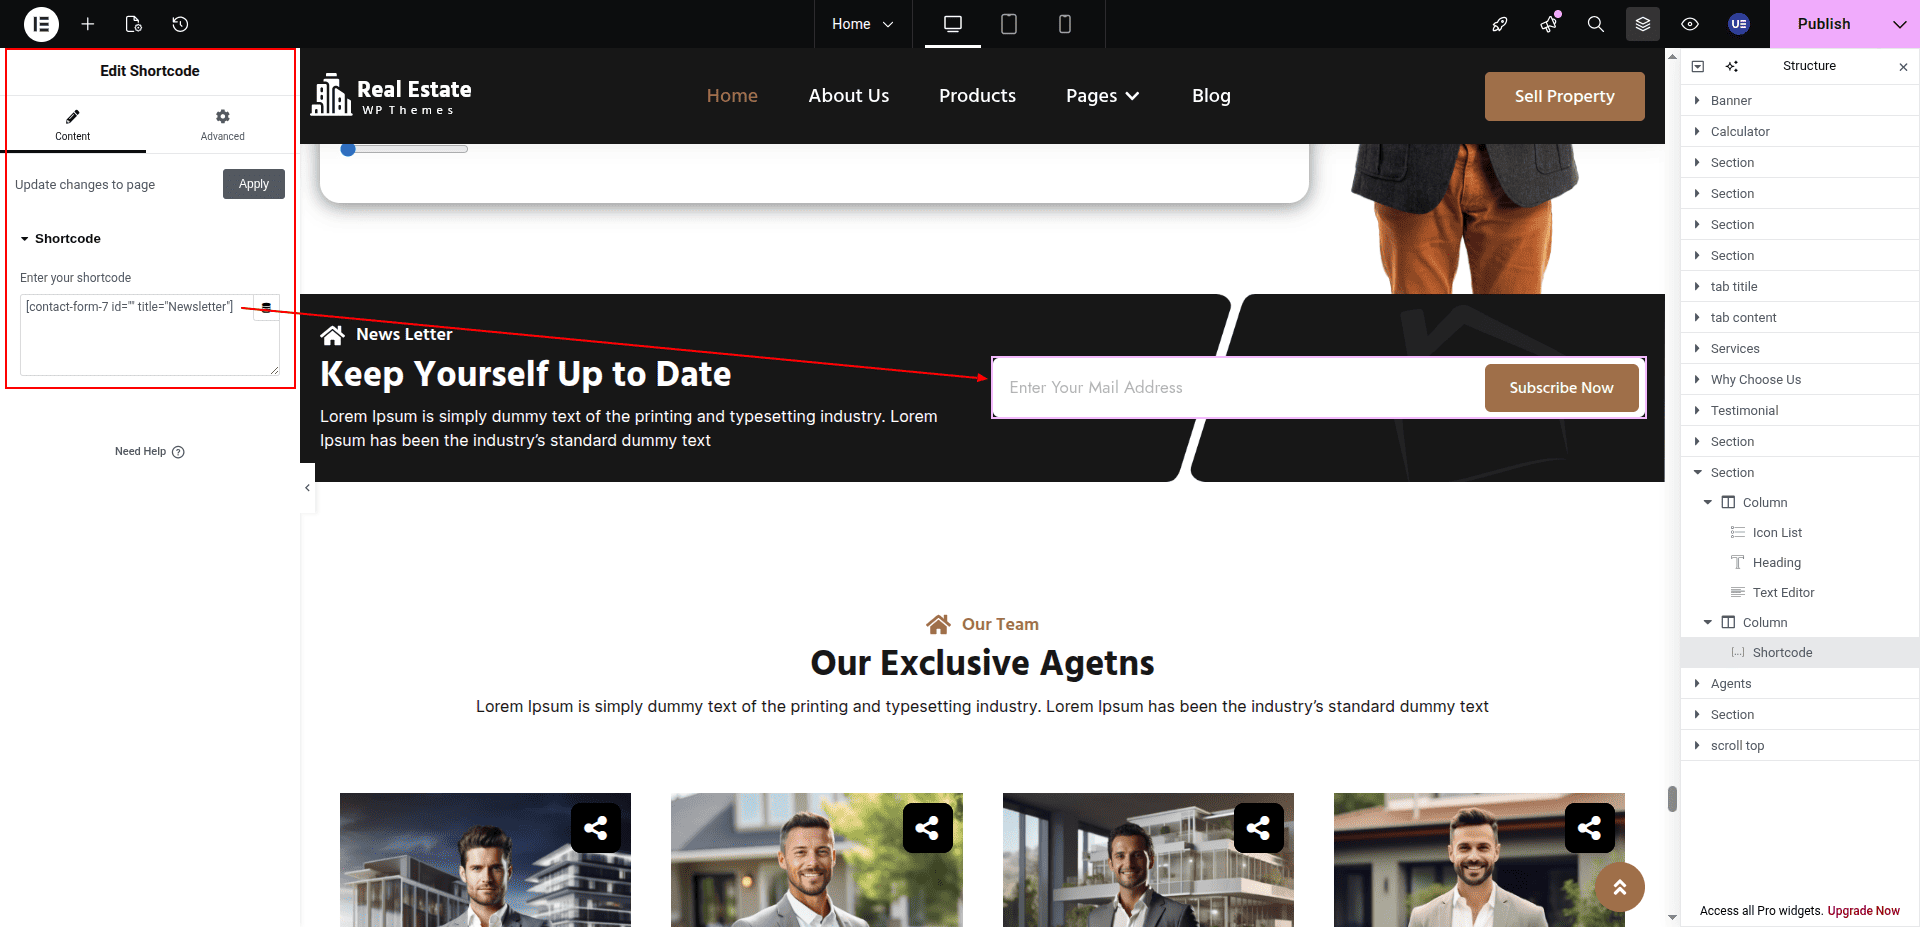
Task: Toggle the Structure layers panel icon
Action: pos(1642,24)
